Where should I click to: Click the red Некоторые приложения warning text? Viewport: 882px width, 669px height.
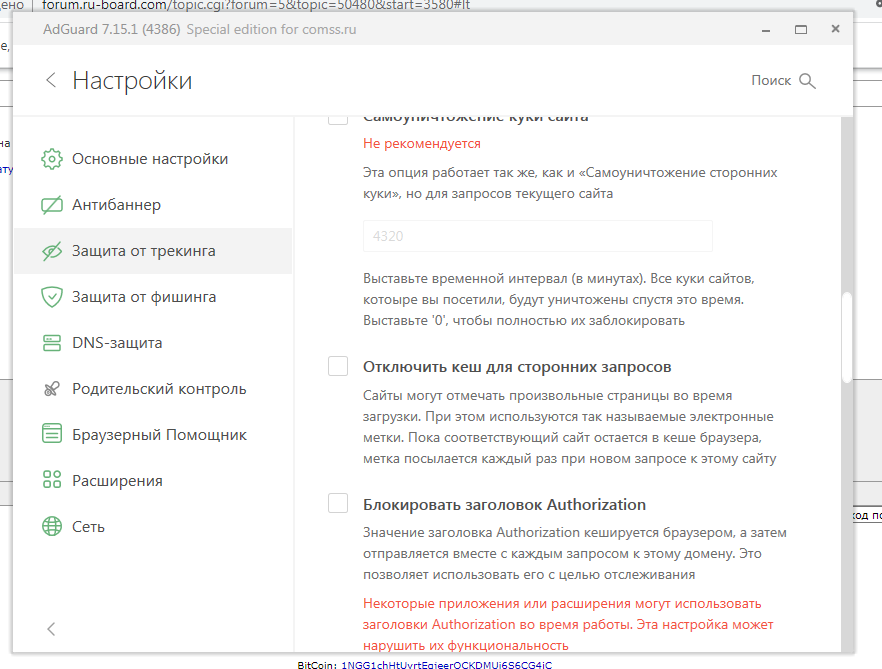coord(568,625)
